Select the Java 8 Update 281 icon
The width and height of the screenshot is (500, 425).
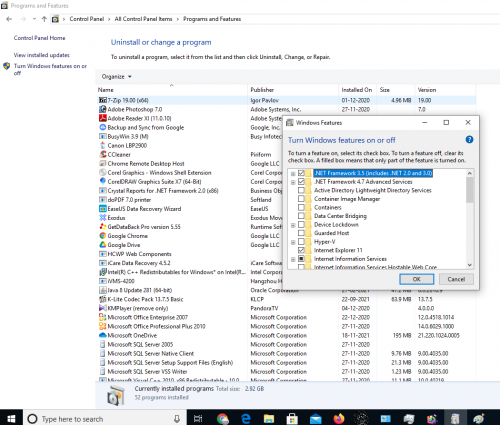pyautogui.click(x=103, y=290)
